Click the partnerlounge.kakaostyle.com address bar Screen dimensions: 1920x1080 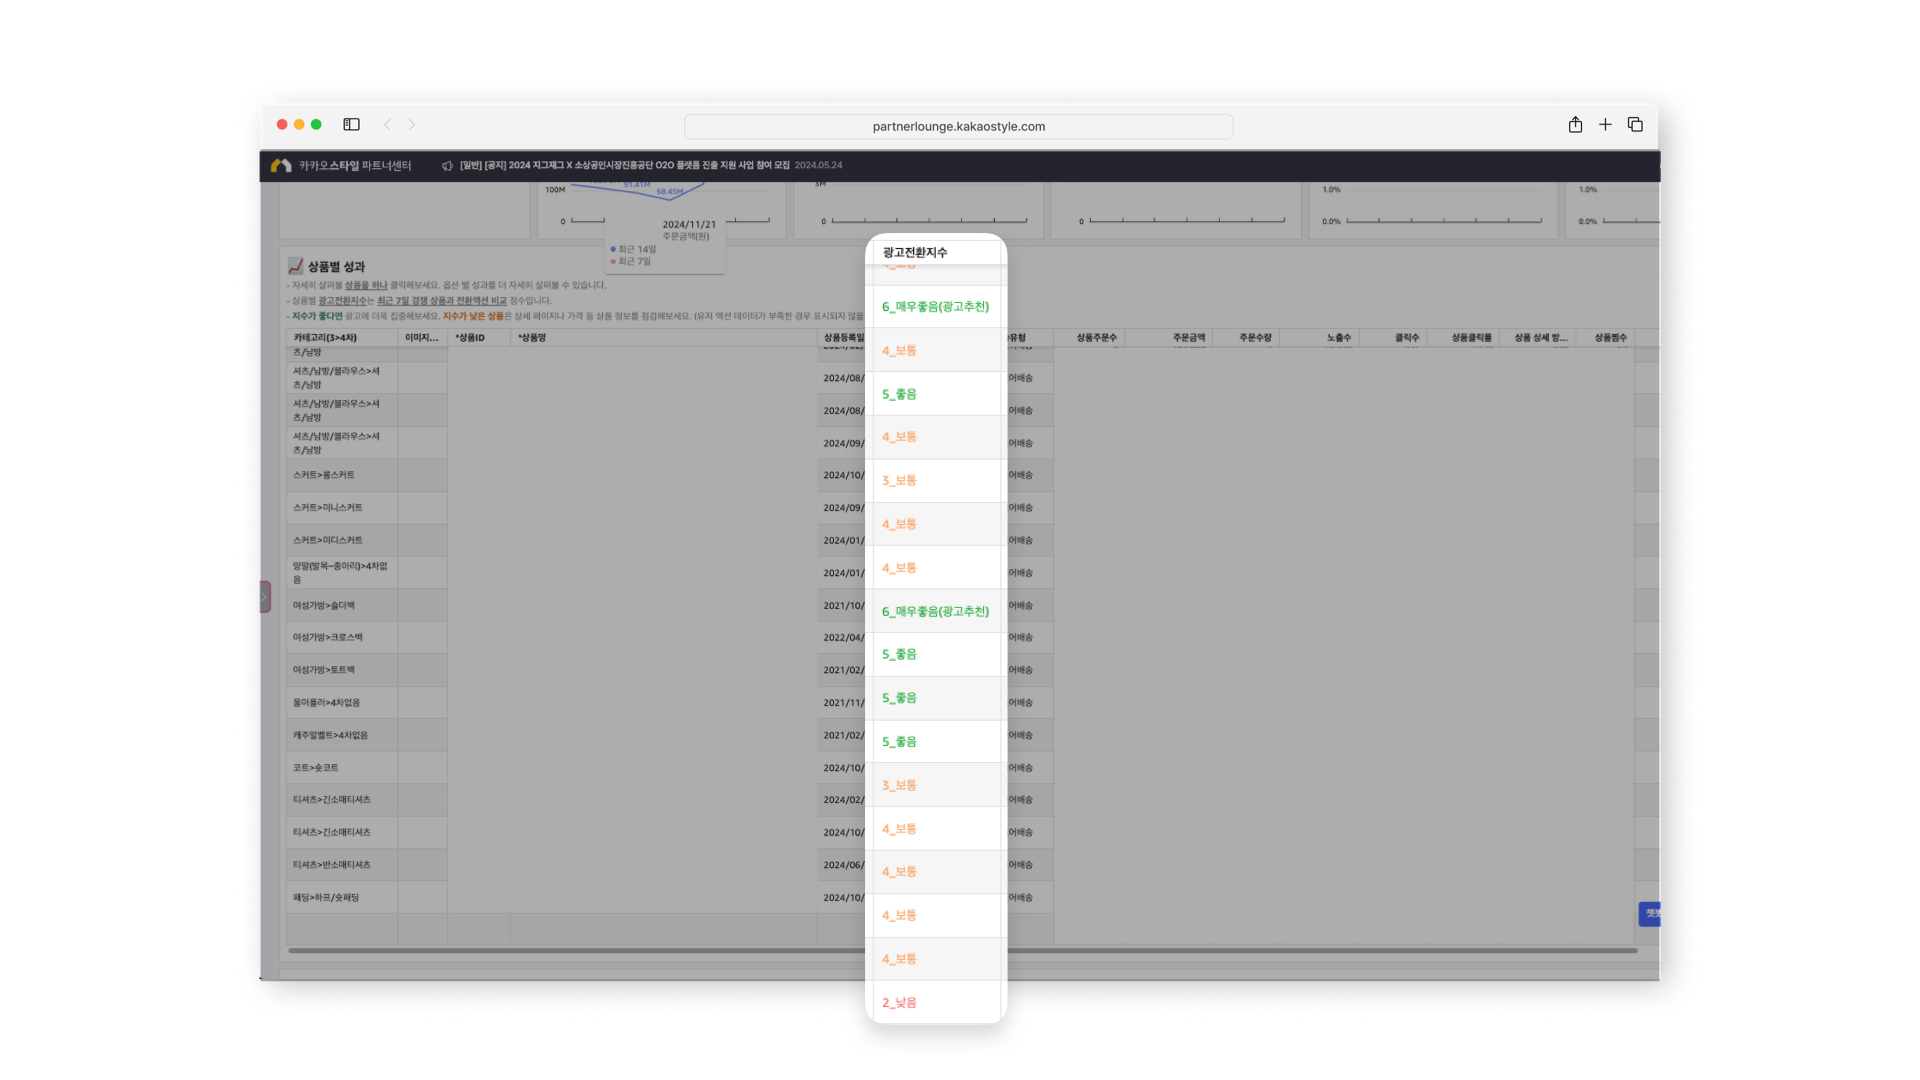point(958,126)
